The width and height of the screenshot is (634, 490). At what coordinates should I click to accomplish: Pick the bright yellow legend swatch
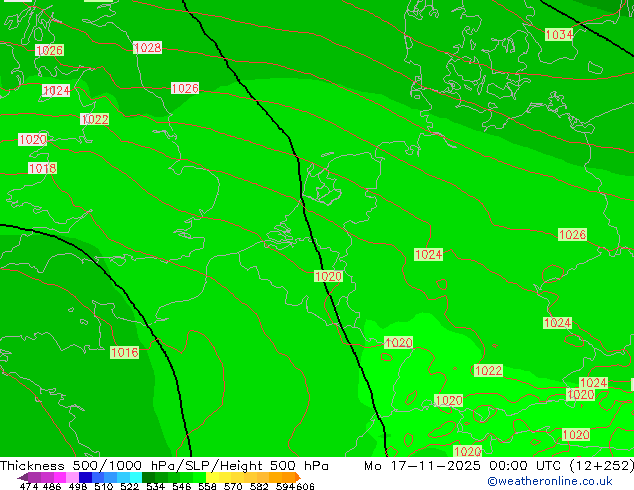click(212, 477)
